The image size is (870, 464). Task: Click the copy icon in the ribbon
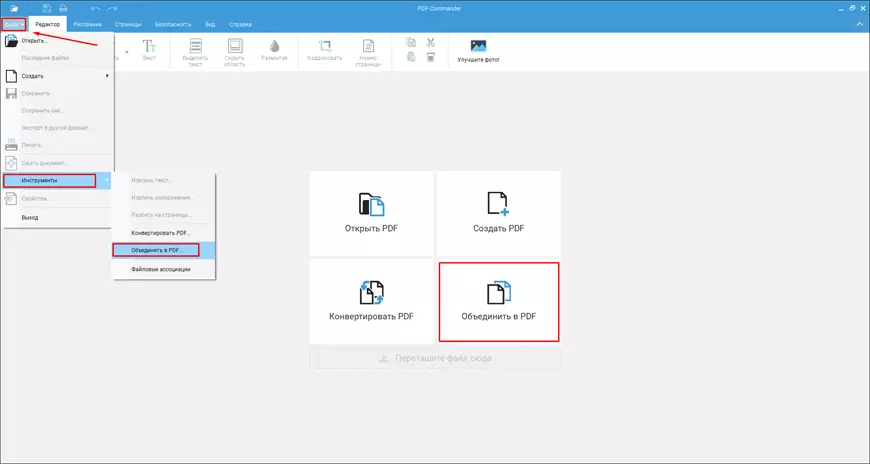pos(411,42)
